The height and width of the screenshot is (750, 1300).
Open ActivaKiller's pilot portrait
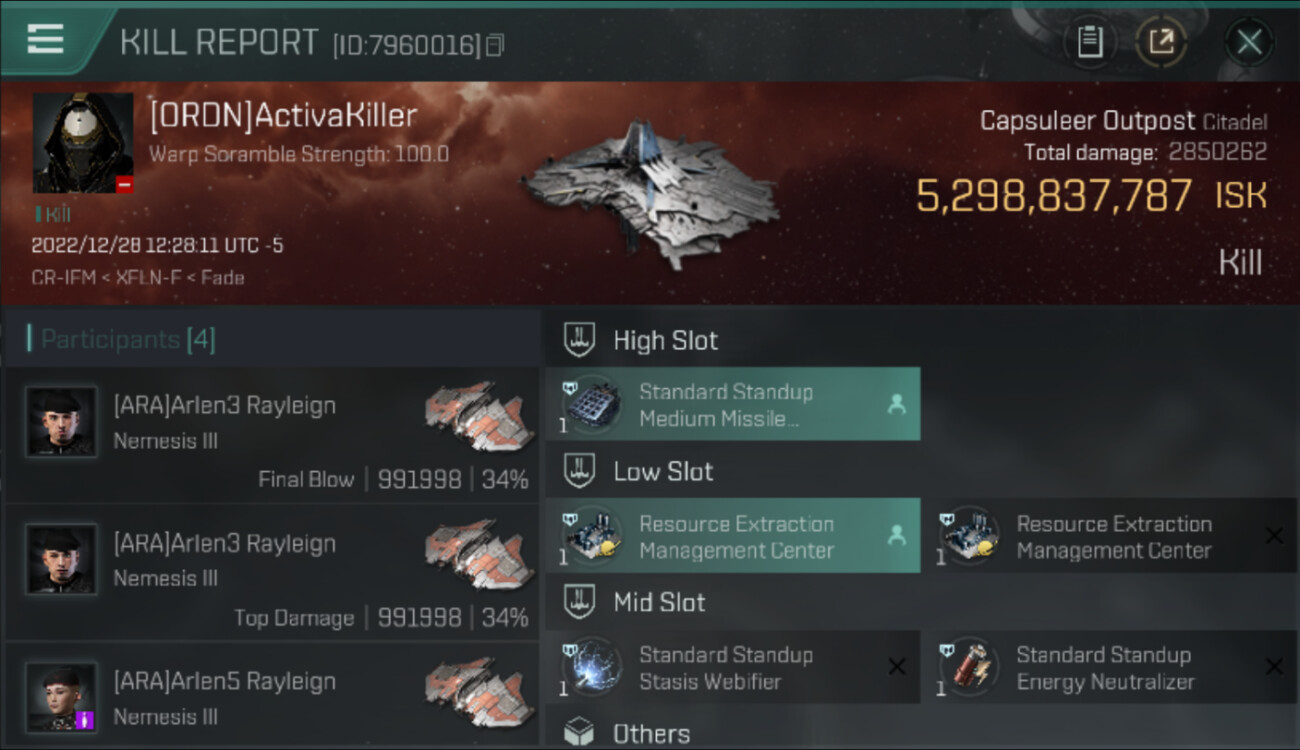pyautogui.click(x=83, y=143)
